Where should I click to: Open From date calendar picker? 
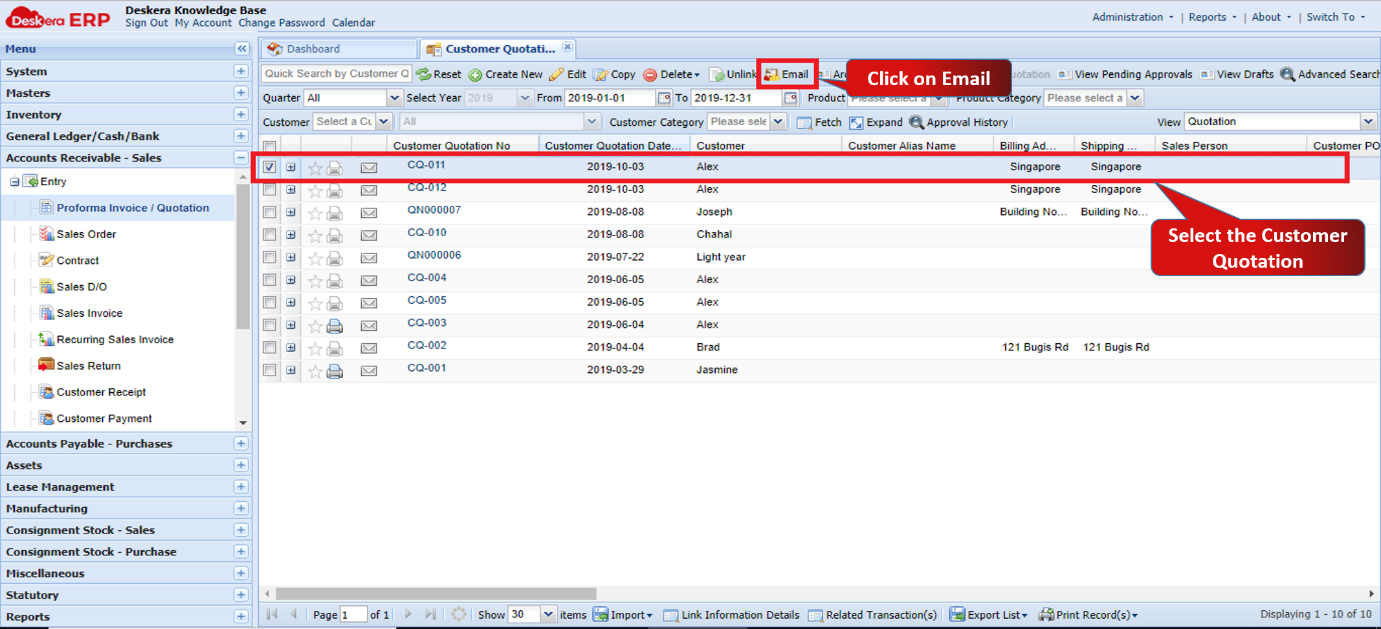tap(664, 98)
